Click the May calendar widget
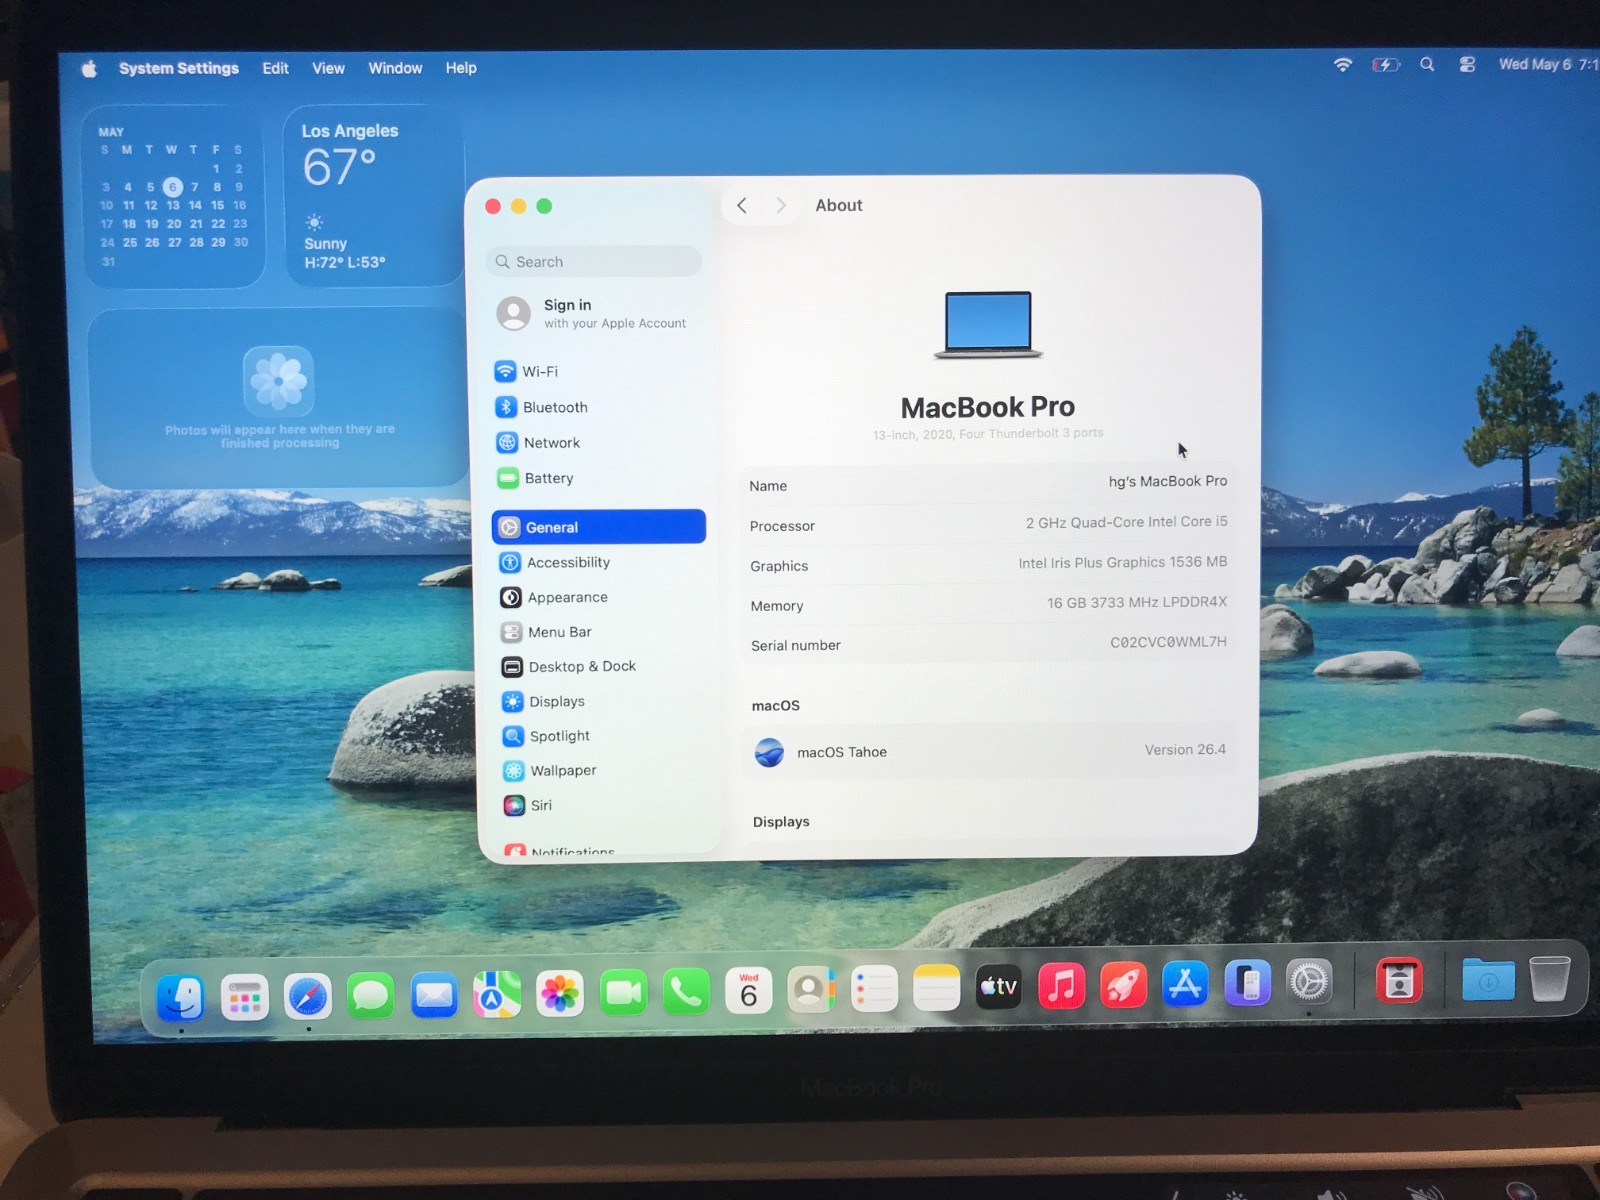The height and width of the screenshot is (1200, 1600). coord(174,197)
